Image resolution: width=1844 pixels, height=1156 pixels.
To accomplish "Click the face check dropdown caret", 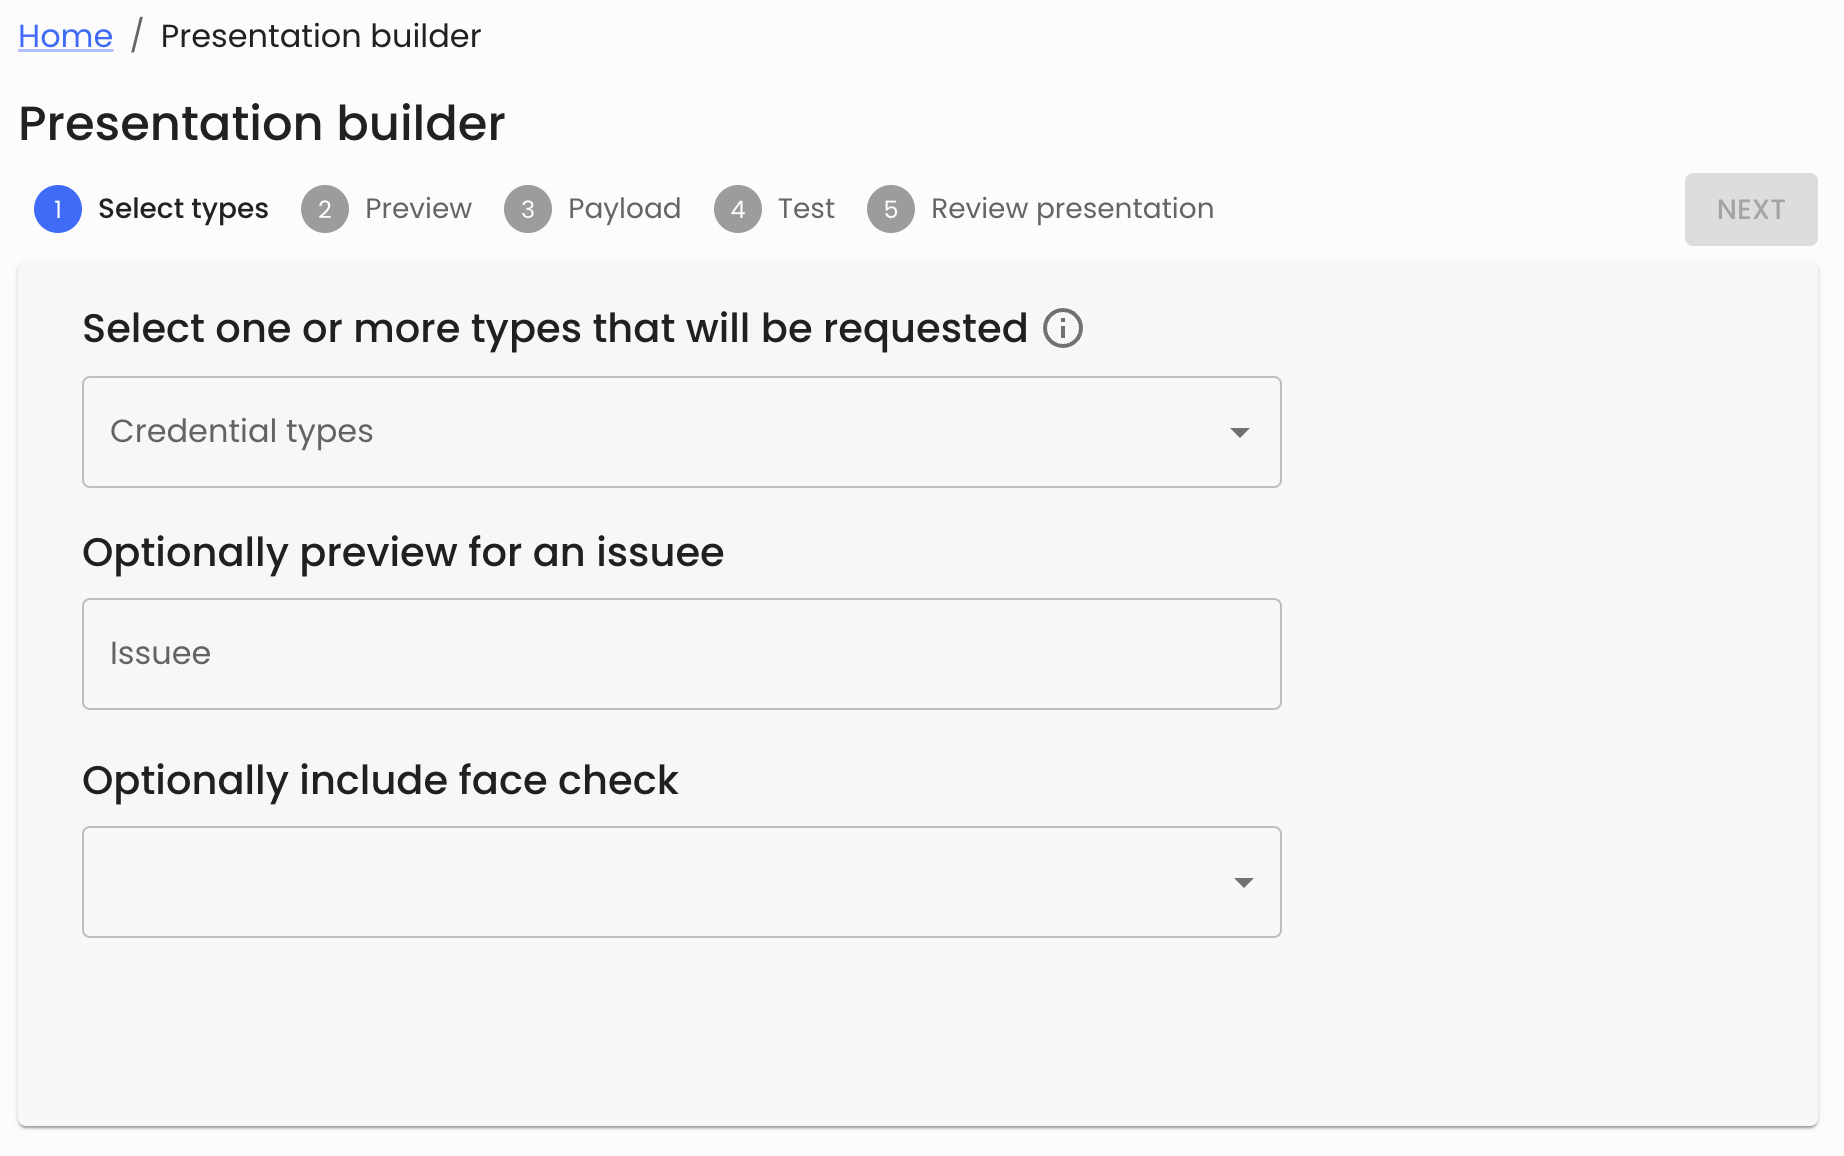I will click(x=1244, y=882).
